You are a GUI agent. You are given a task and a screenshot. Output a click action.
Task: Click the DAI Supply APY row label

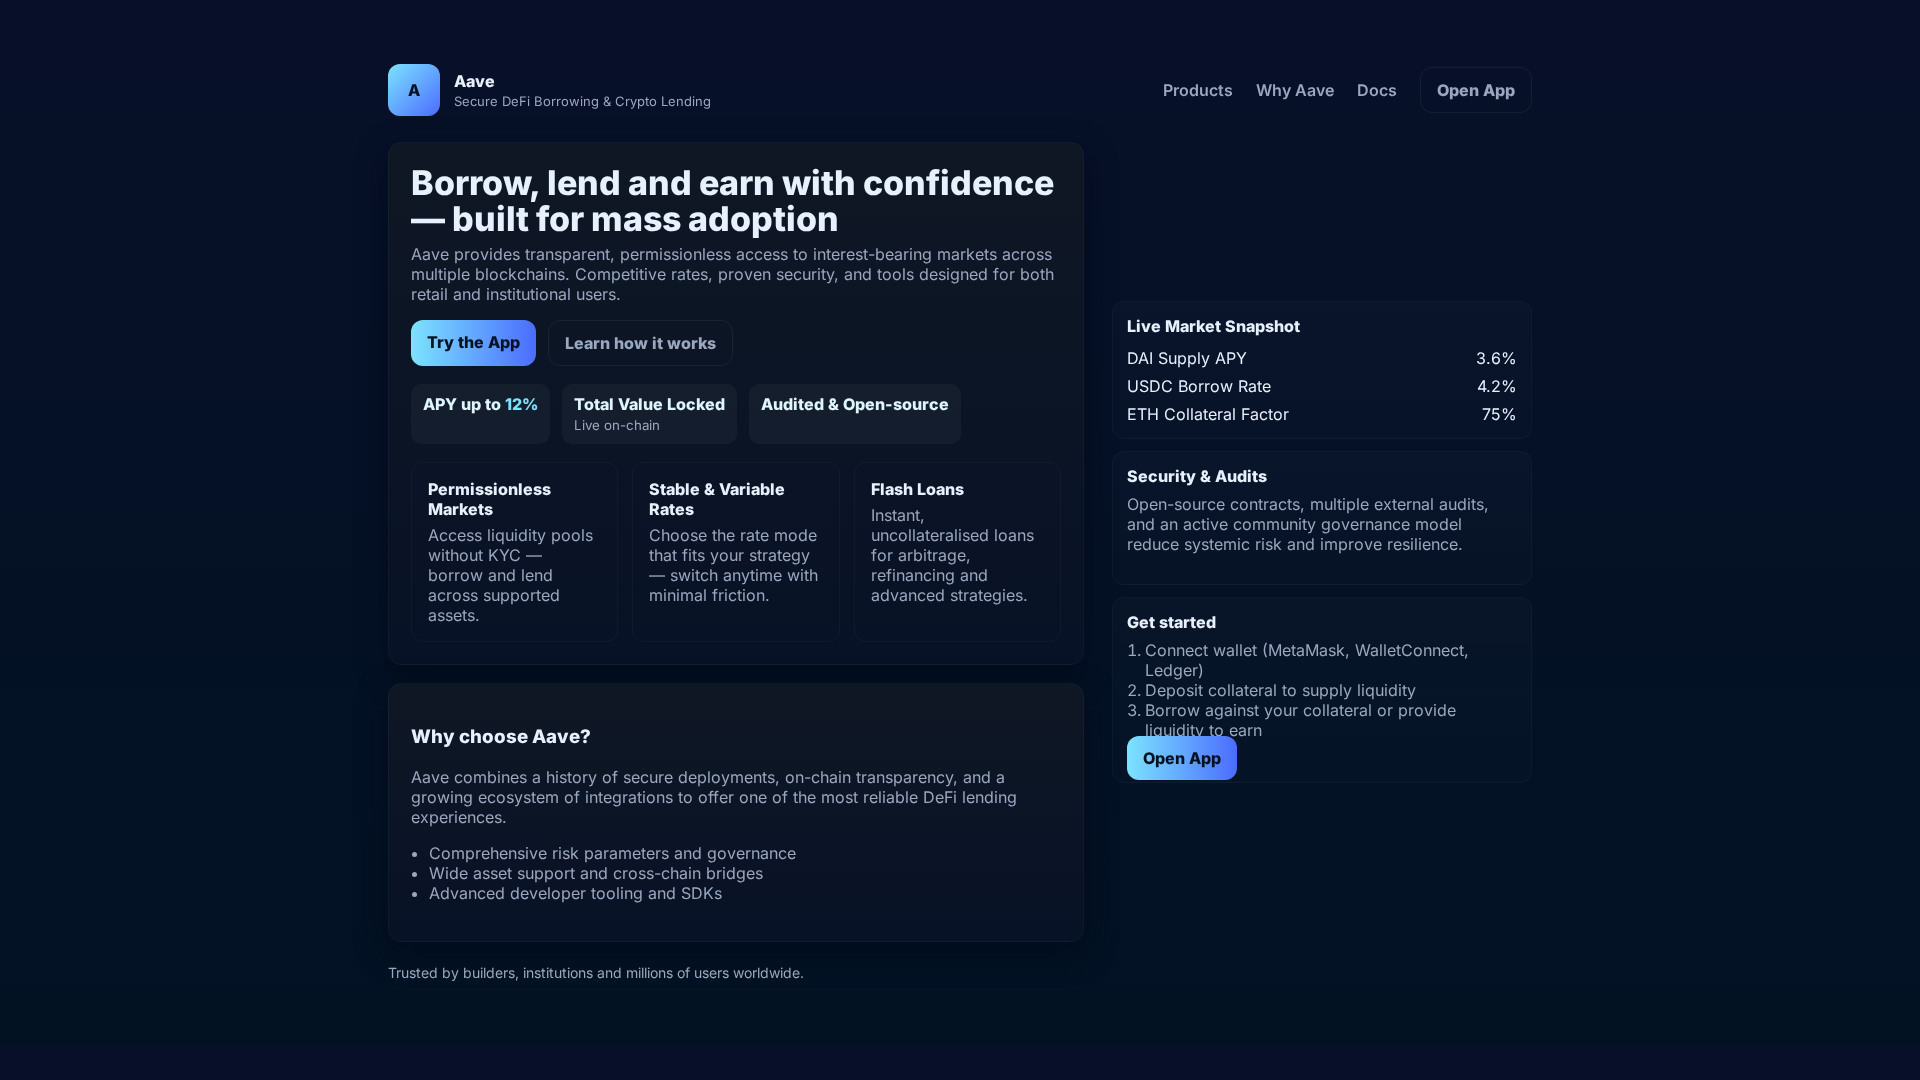pos(1187,358)
